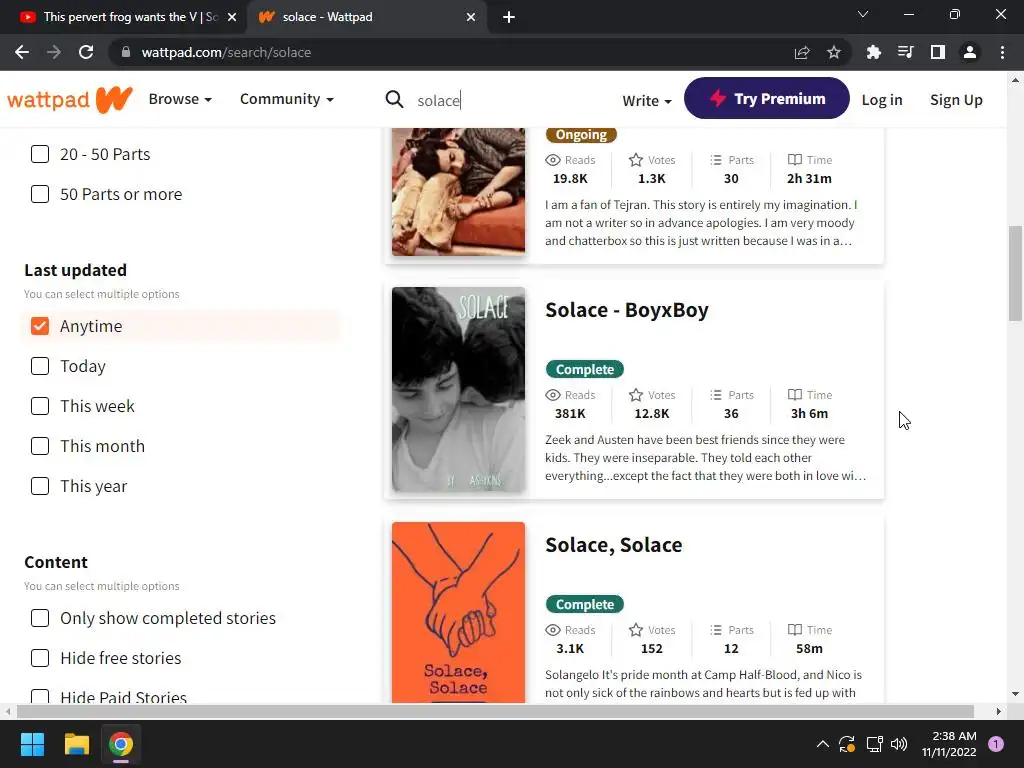
Task: Check the Today filter
Action: point(40,366)
